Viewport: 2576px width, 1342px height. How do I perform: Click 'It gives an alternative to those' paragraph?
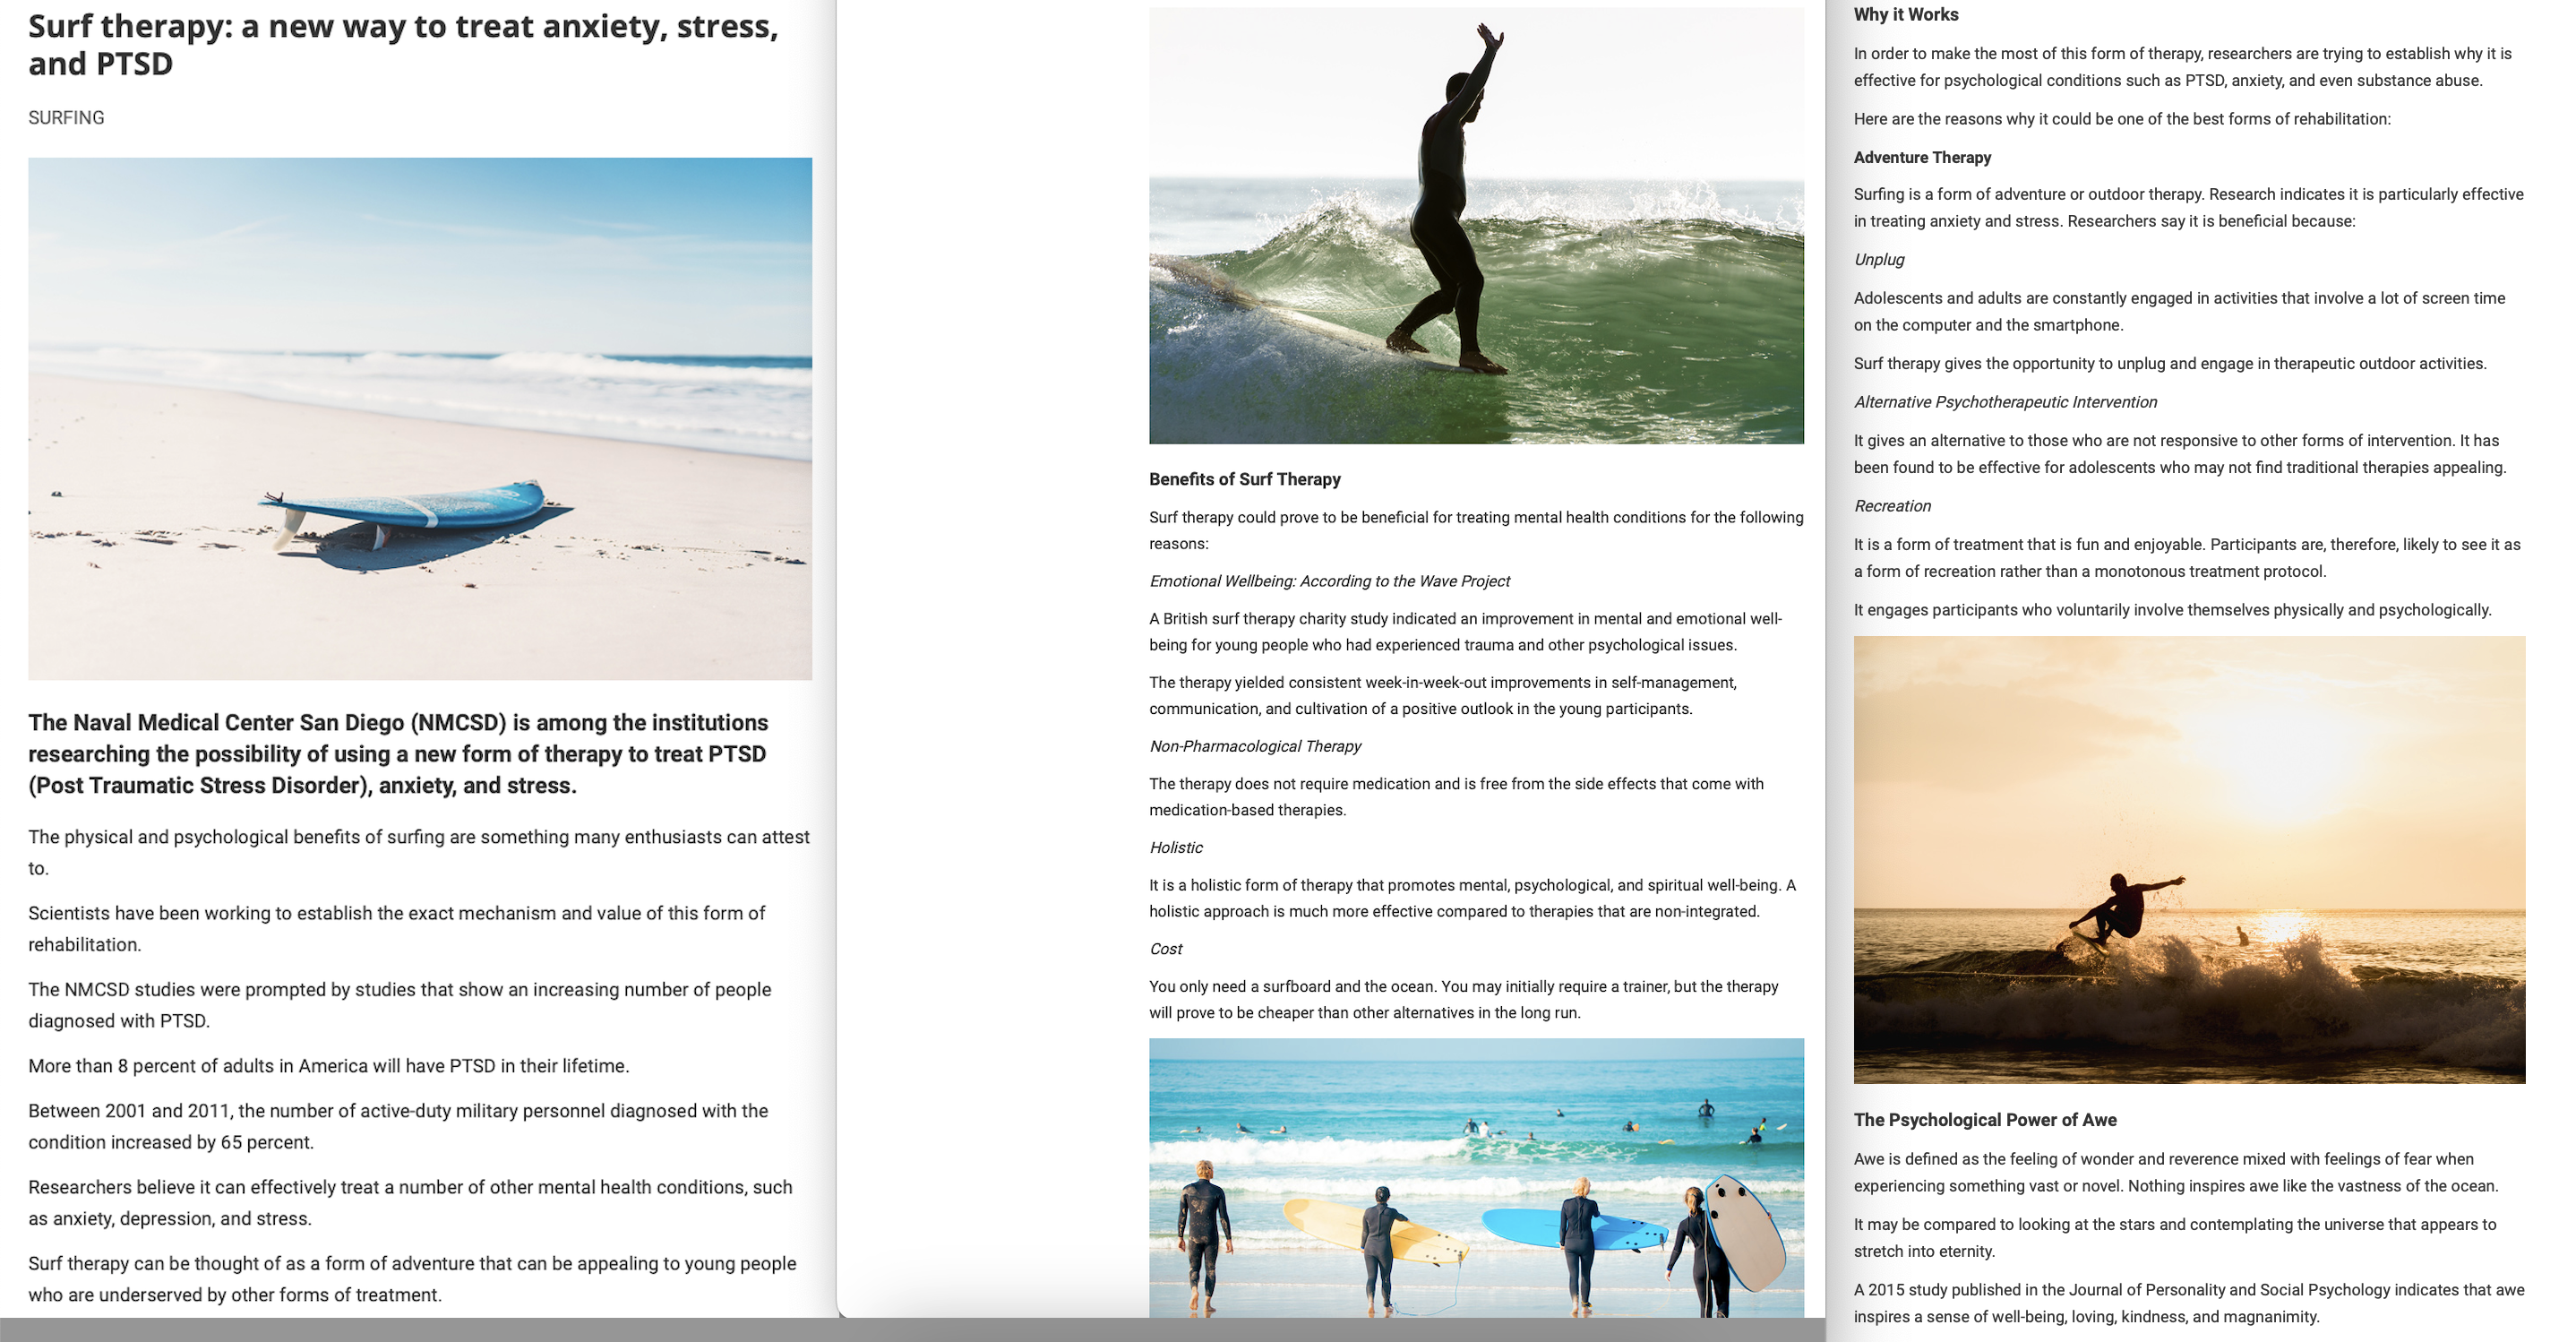[2180, 454]
